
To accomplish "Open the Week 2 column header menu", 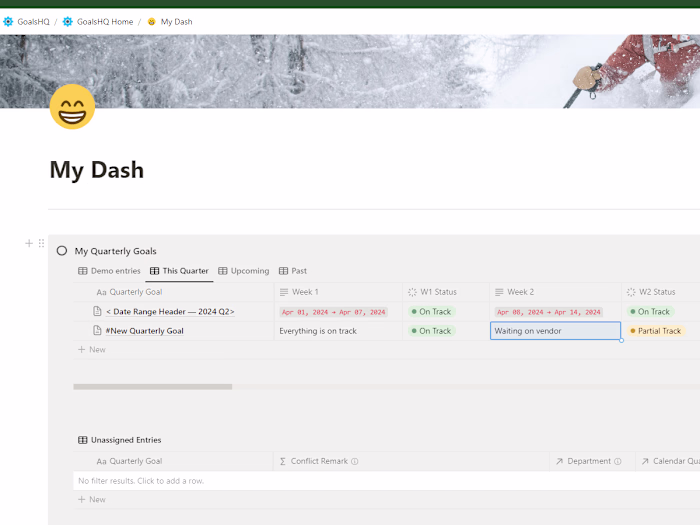I will [x=555, y=292].
